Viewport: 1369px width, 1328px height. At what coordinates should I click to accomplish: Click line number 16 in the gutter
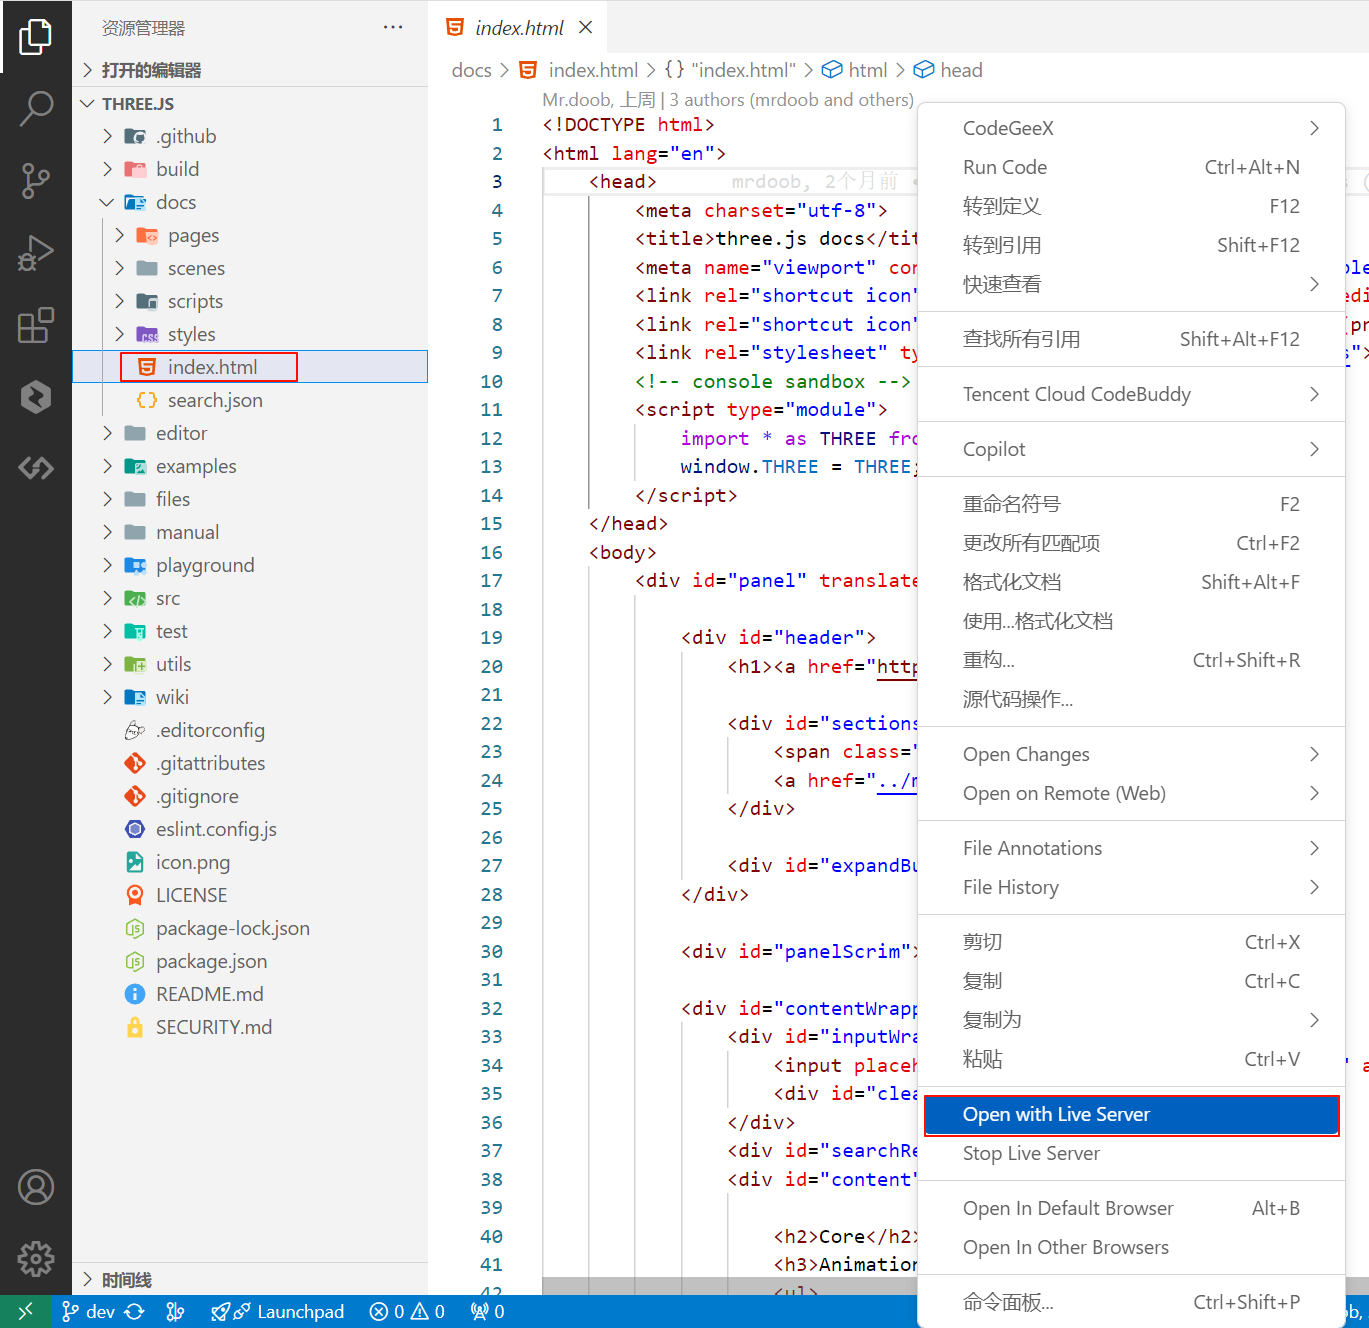pyautogui.click(x=491, y=552)
